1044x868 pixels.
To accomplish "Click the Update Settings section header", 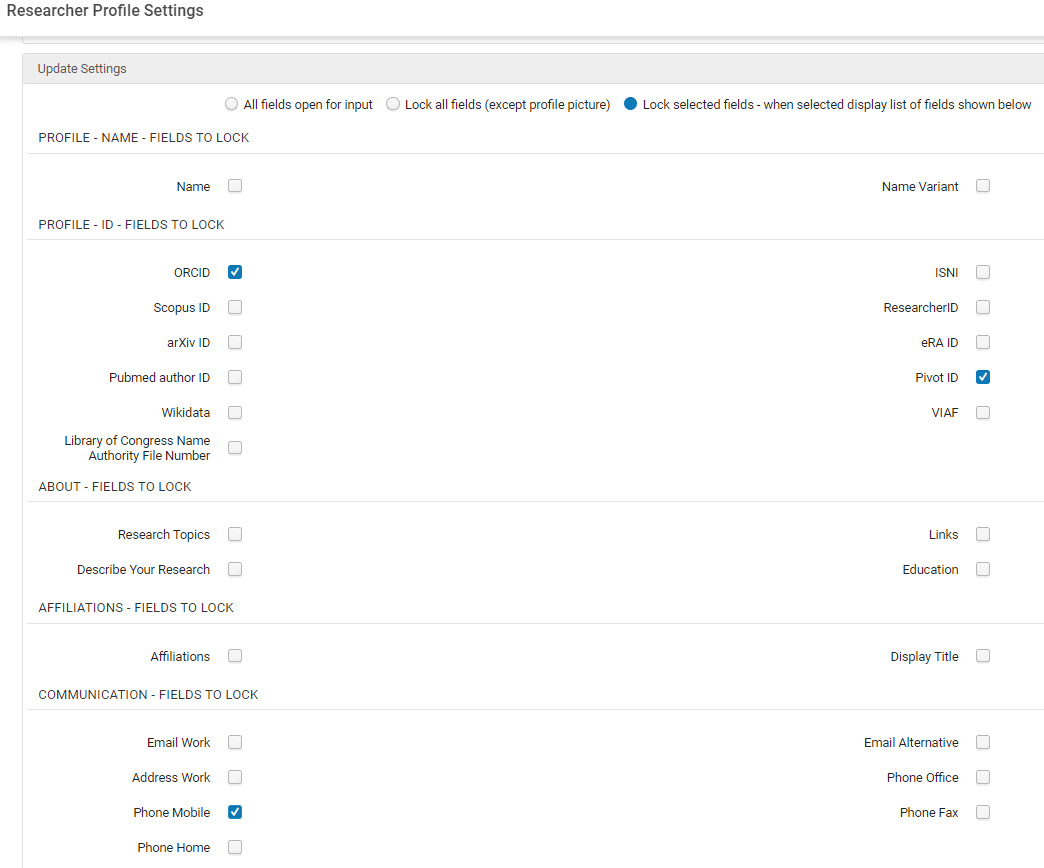I will point(82,69).
